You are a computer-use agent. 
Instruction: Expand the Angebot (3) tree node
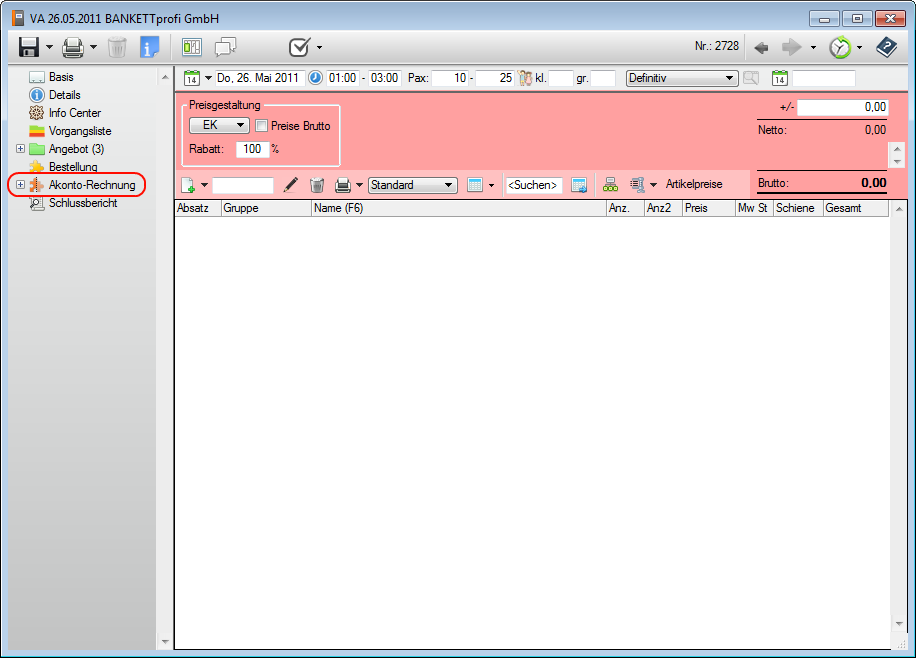pyautogui.click(x=20, y=149)
